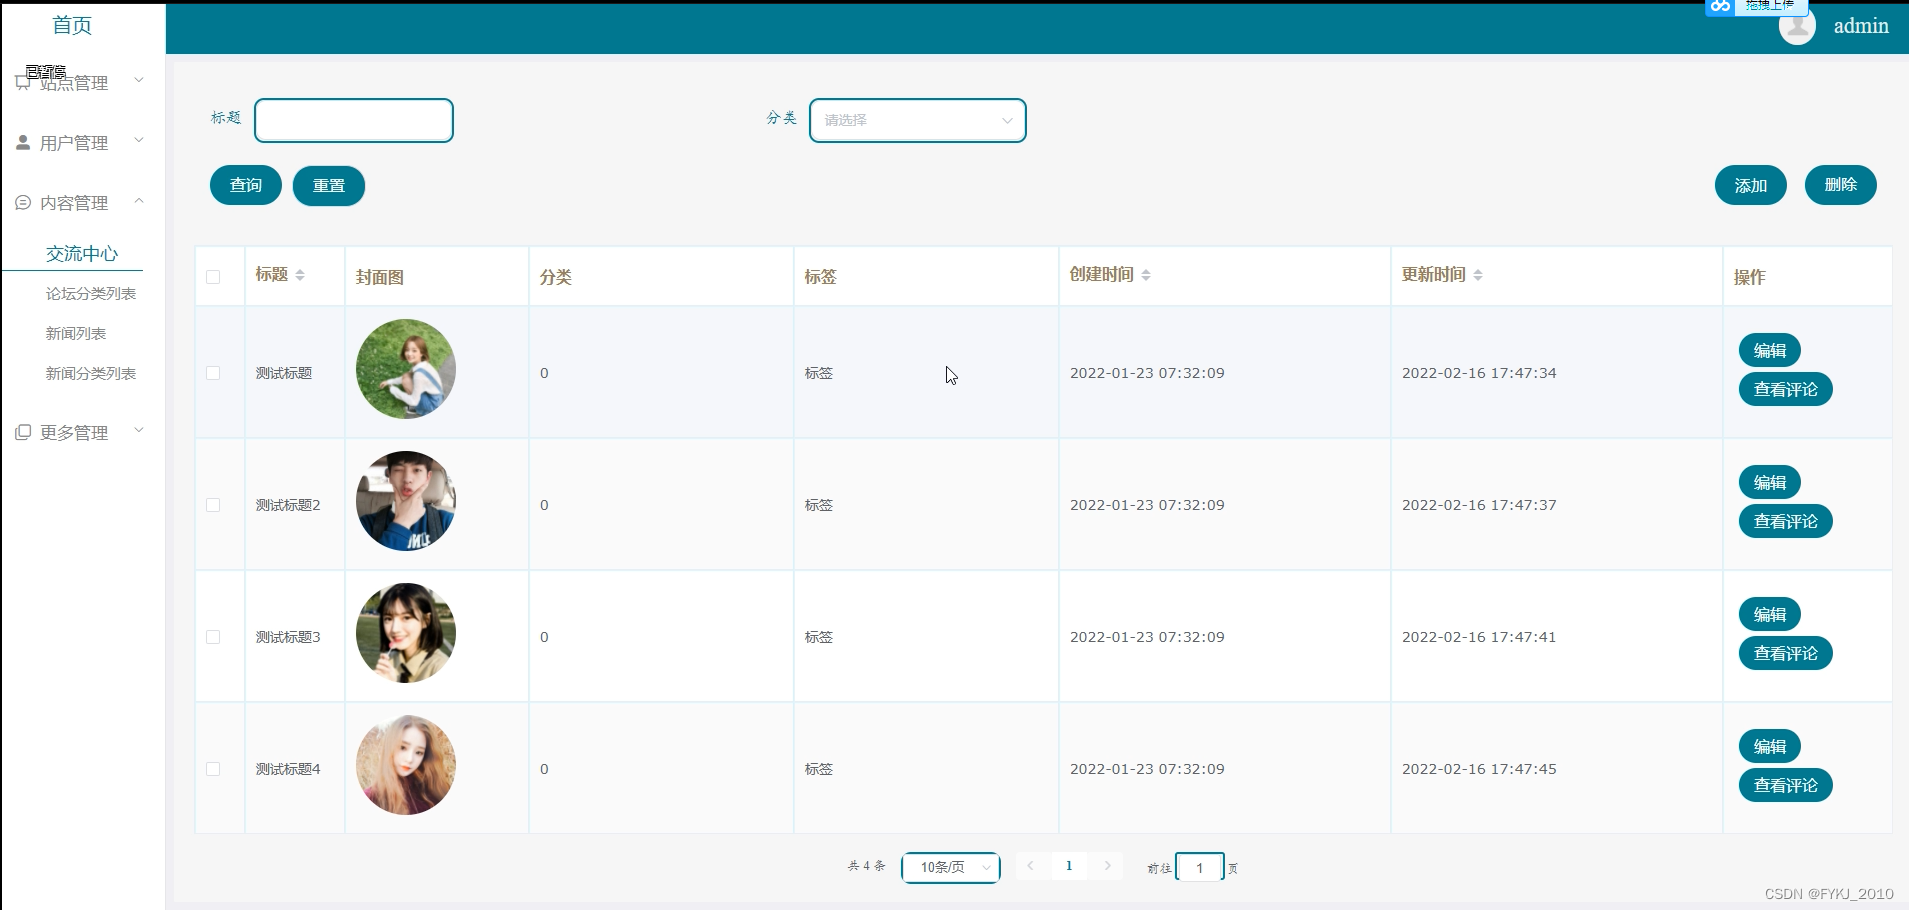This screenshot has height=910, width=1909.
Task: Open cover image thumbnail of 测试标题2
Action: click(406, 501)
